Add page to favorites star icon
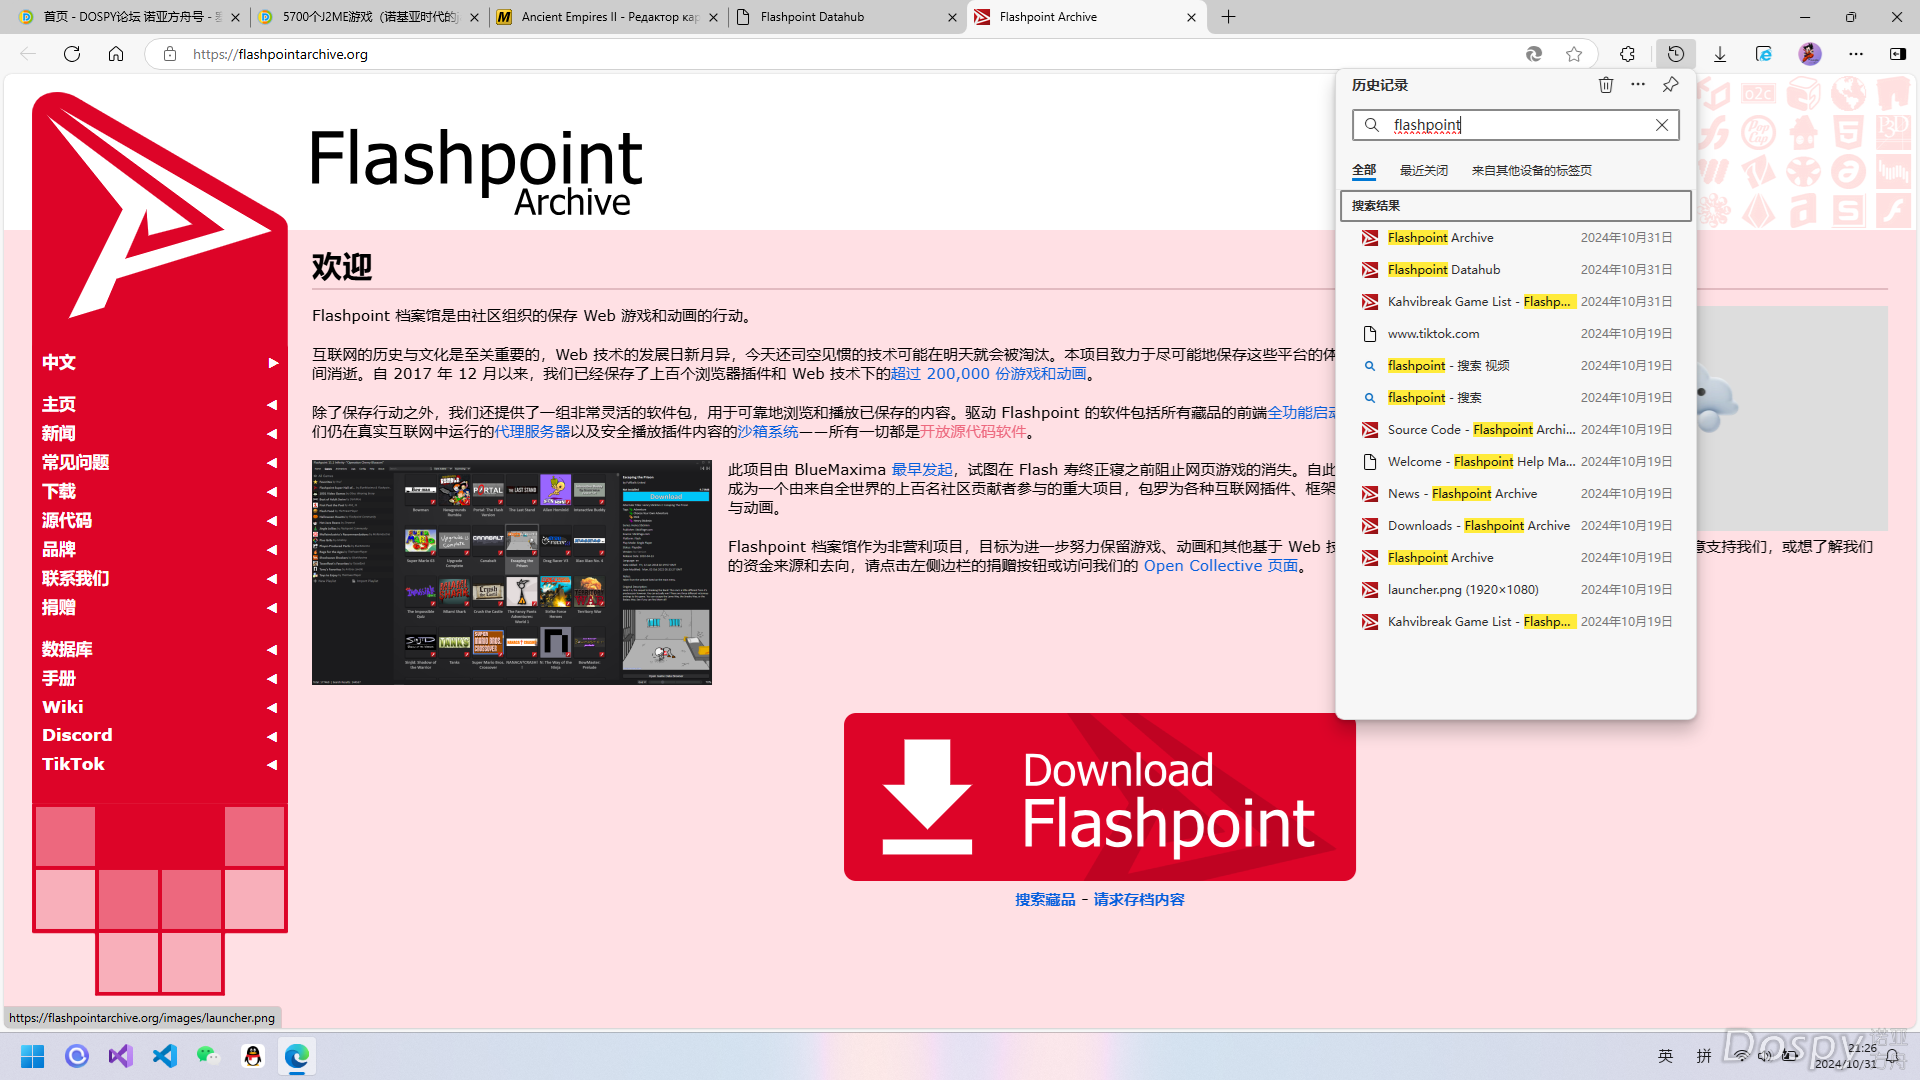 click(x=1574, y=54)
